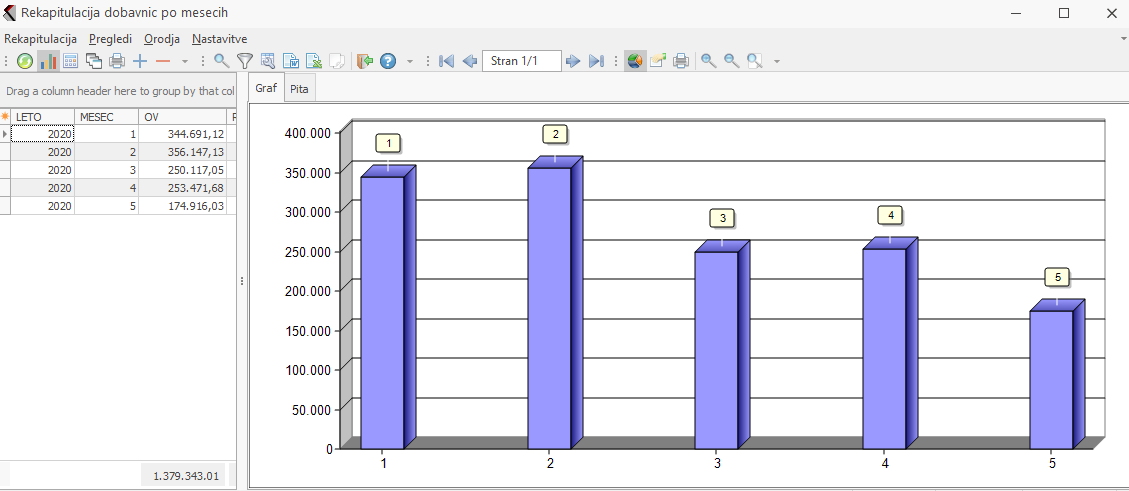Switch to the Pita tab
This screenshot has width=1129, height=491.
click(x=299, y=88)
